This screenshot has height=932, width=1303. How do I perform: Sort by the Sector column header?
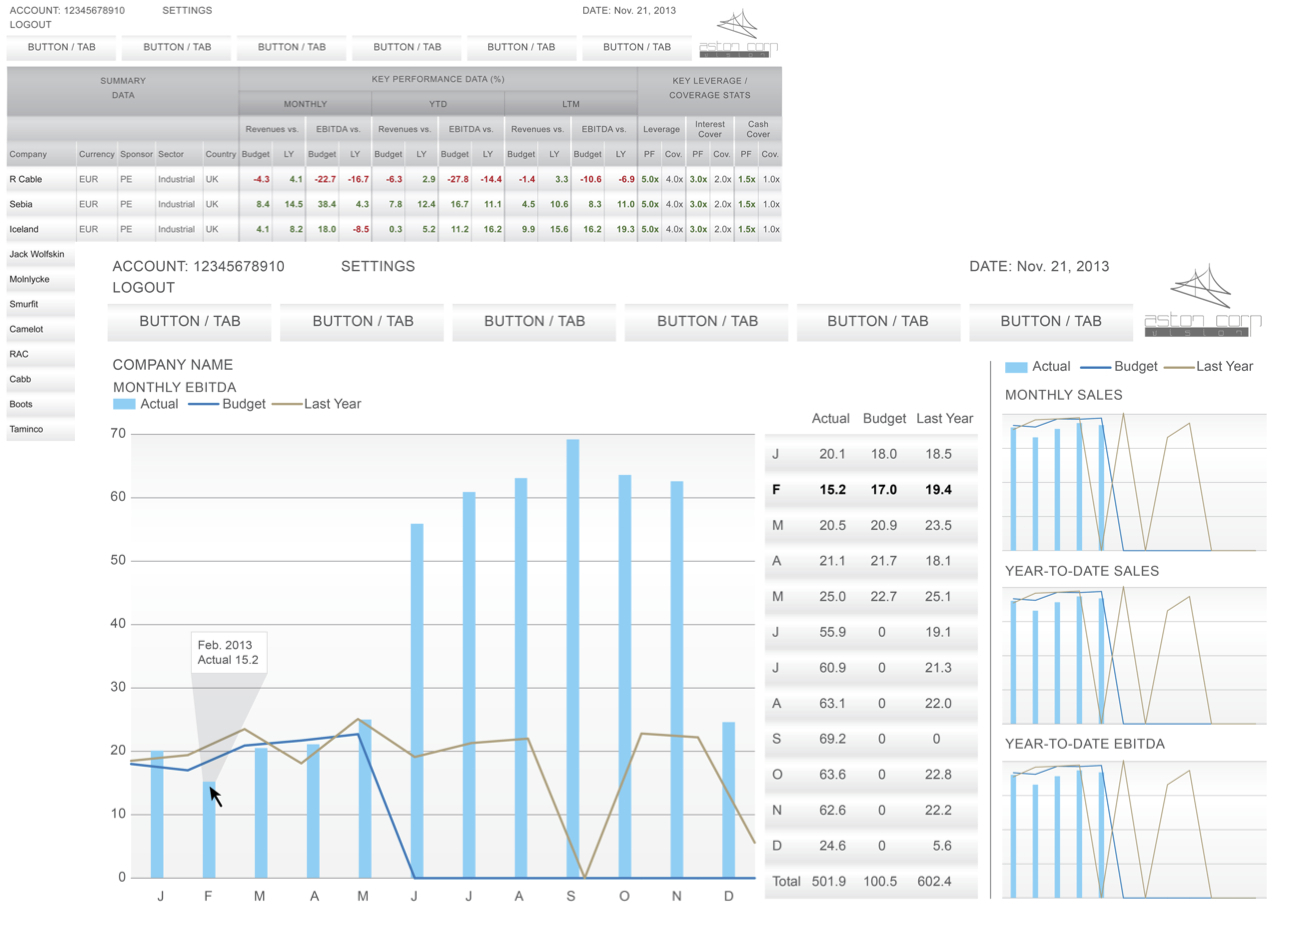click(171, 154)
